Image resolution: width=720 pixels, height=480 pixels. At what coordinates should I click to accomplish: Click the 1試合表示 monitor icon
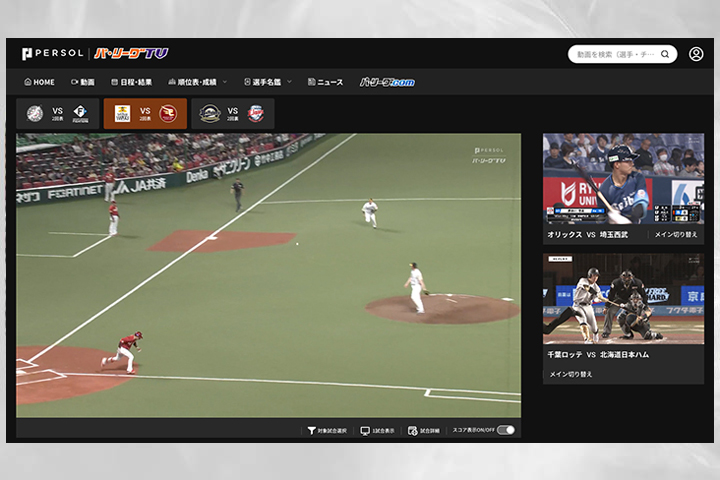[365, 430]
